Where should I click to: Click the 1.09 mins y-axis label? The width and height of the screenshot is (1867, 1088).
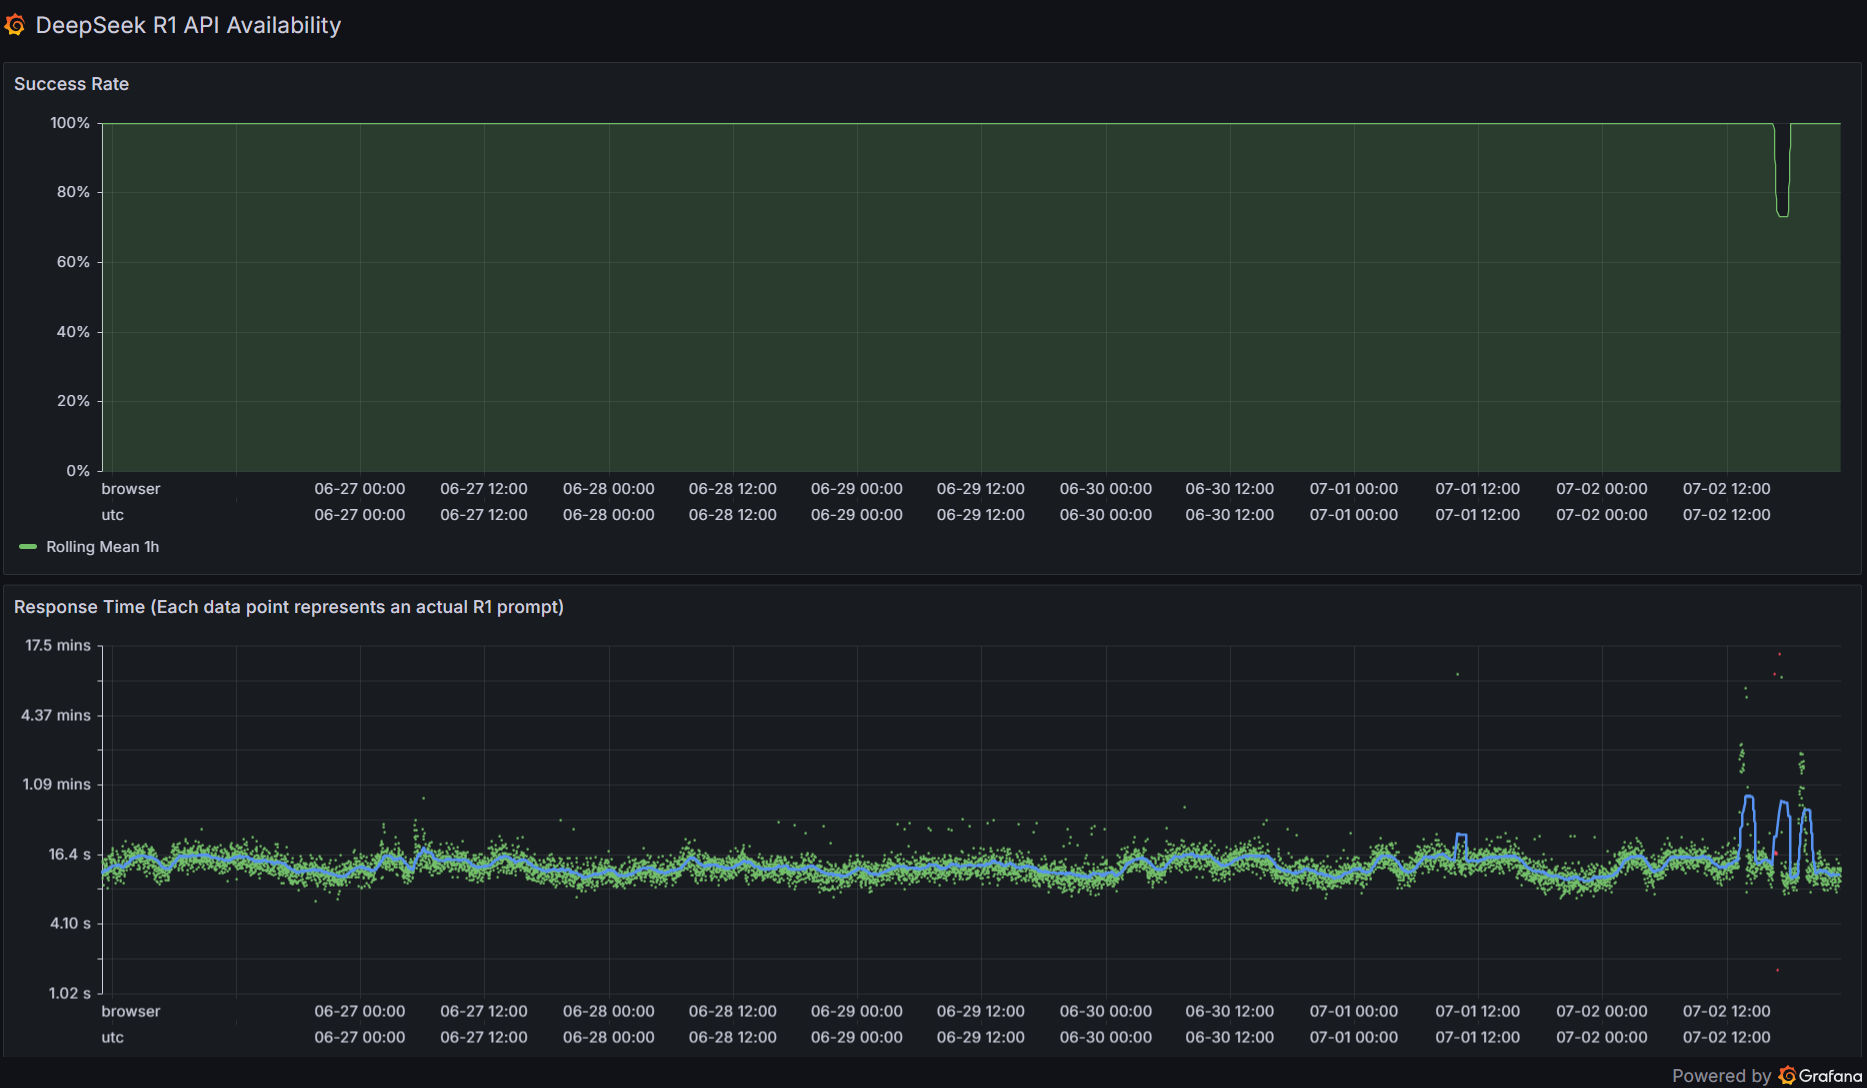(x=57, y=785)
